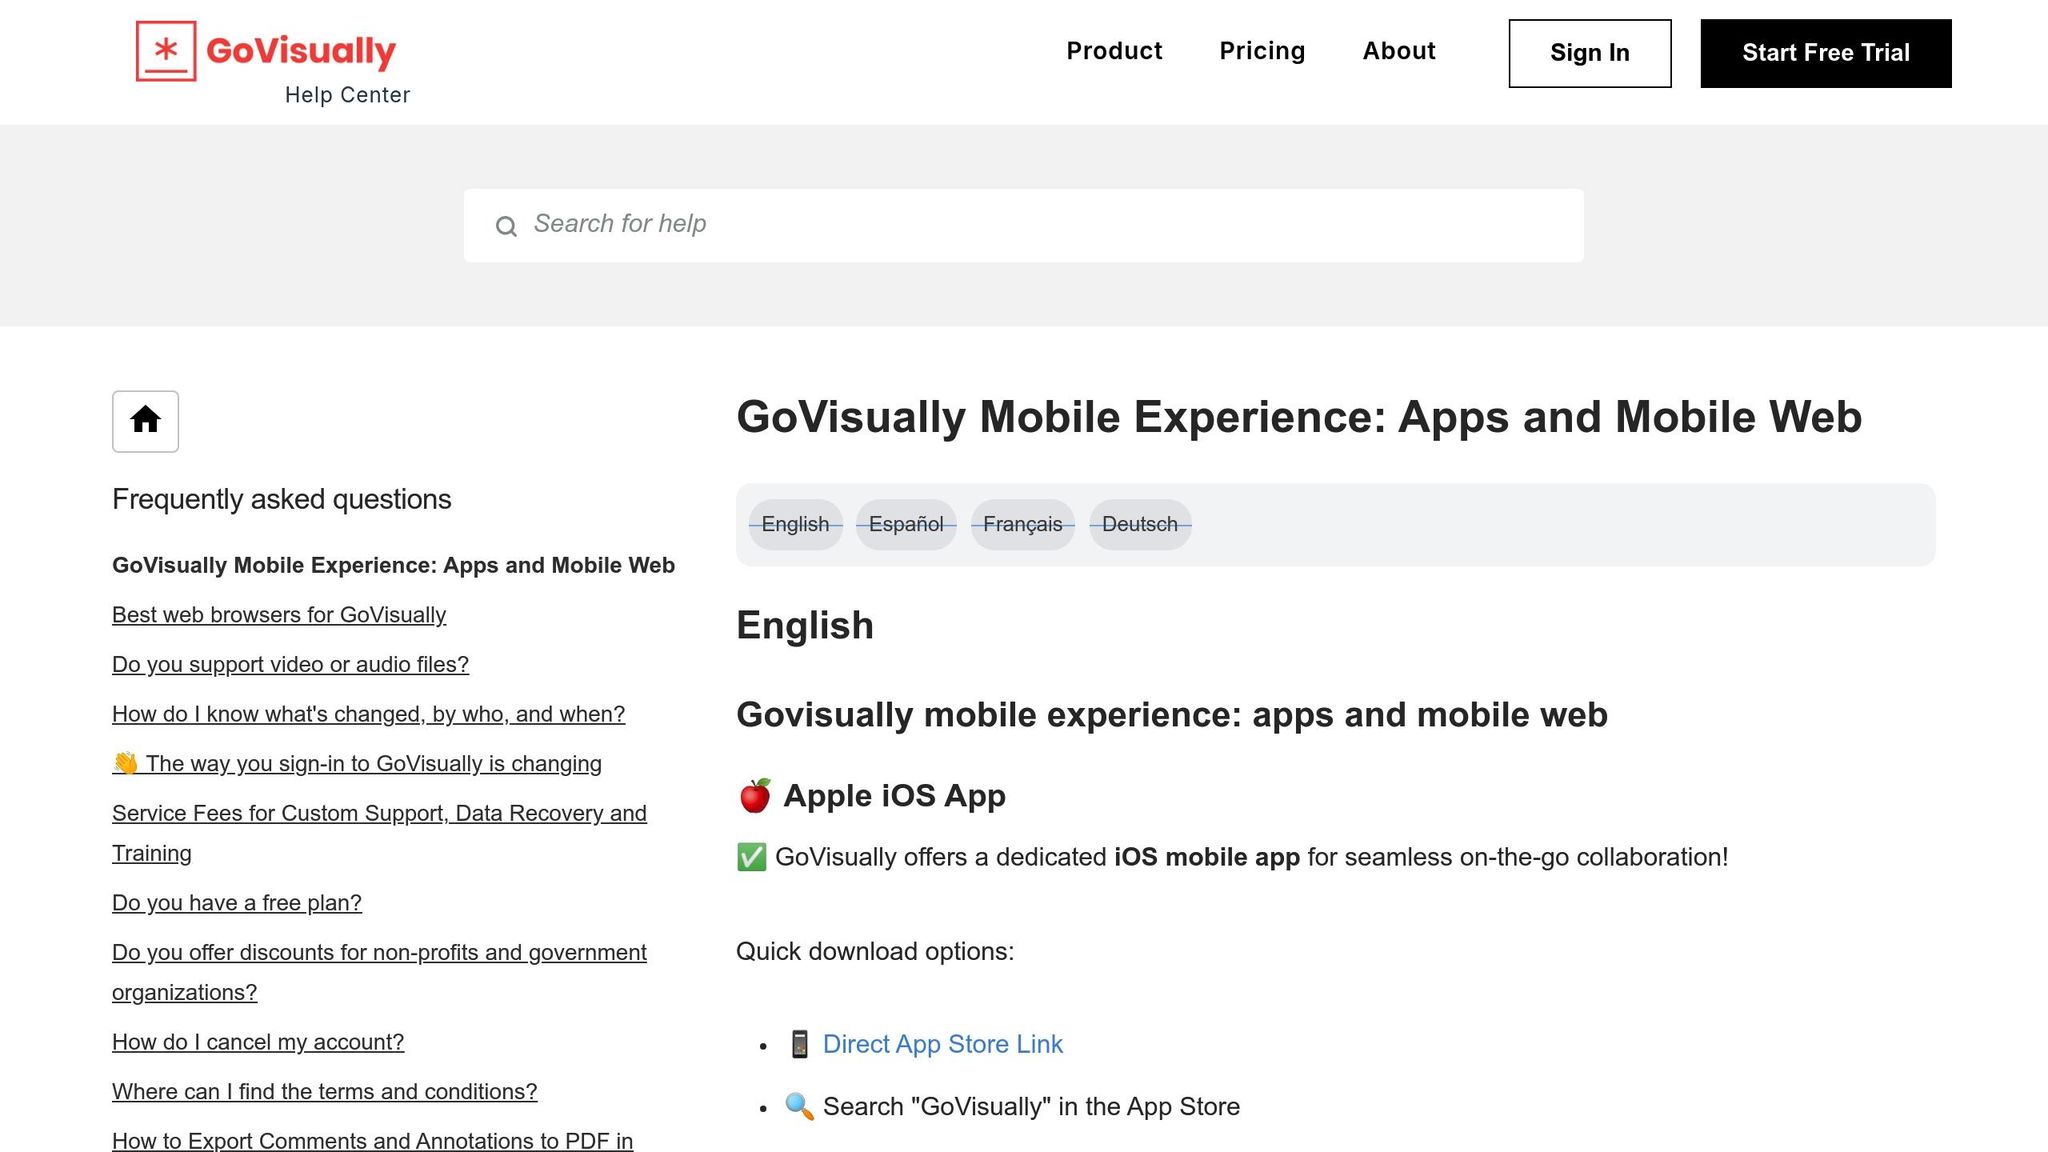The width and height of the screenshot is (2048, 1152).
Task: Click the Start Free Trial button
Action: coord(1824,53)
